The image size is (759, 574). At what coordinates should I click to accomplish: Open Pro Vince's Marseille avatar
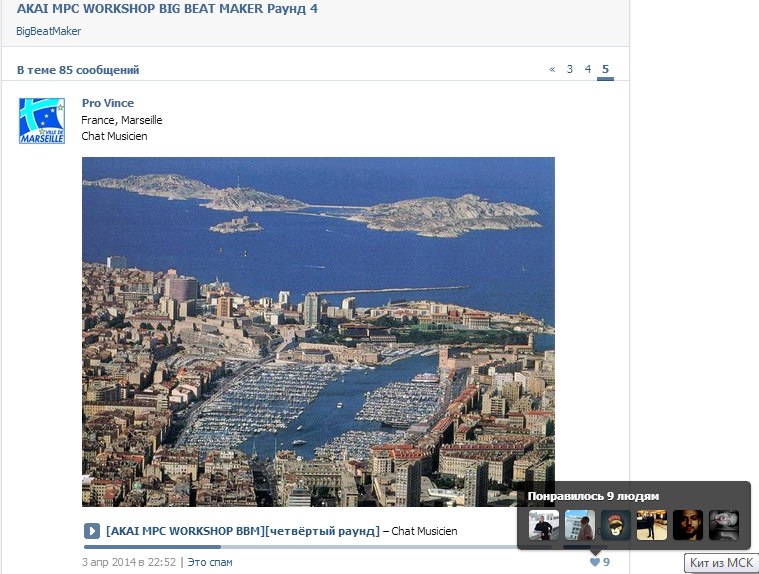coord(42,121)
